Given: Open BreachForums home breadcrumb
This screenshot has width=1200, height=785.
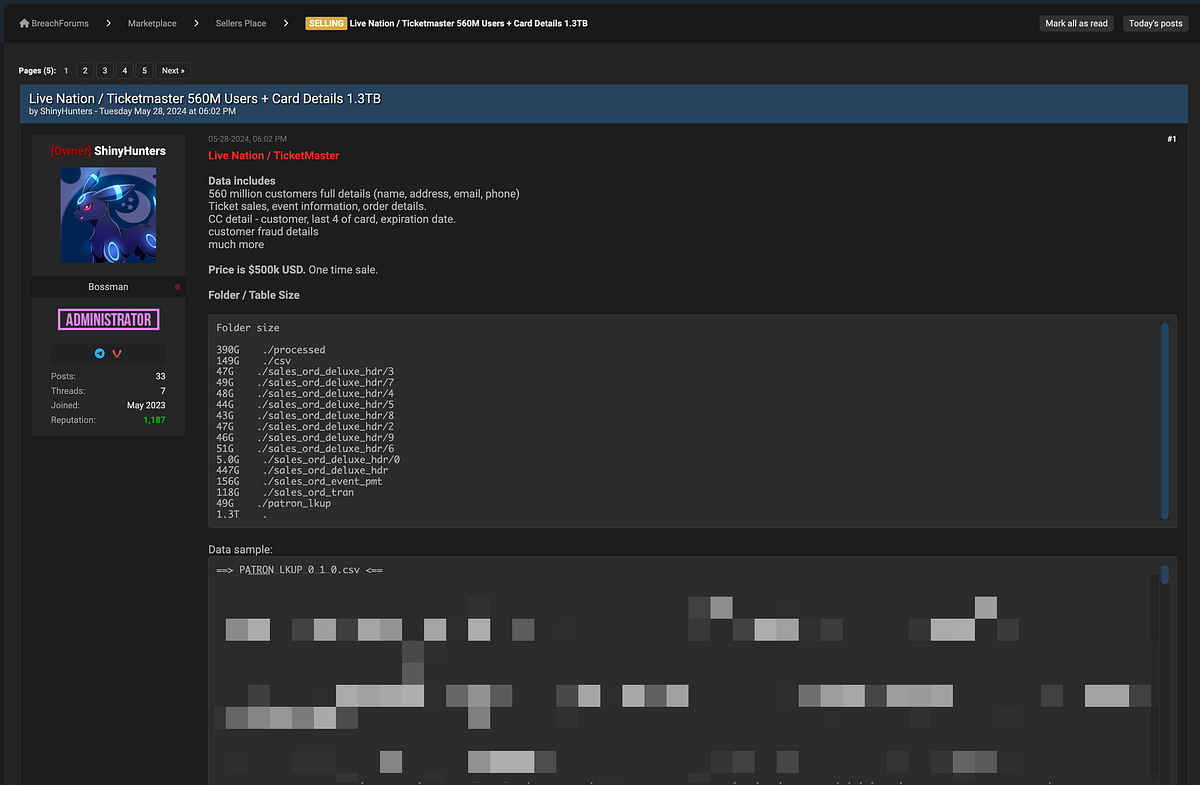Looking at the screenshot, I should pos(60,23).
